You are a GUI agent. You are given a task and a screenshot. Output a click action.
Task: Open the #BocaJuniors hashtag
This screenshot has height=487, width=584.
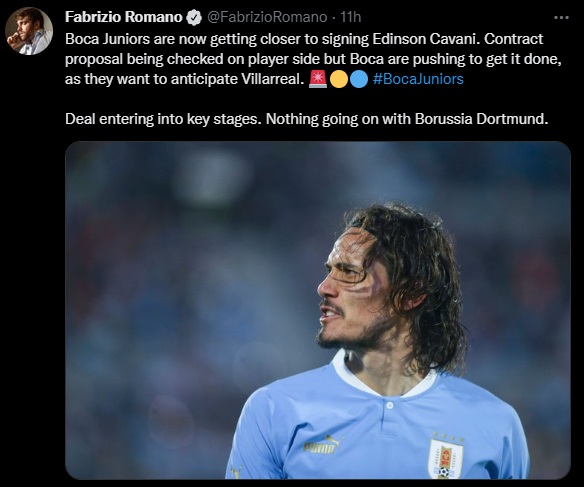click(x=418, y=79)
